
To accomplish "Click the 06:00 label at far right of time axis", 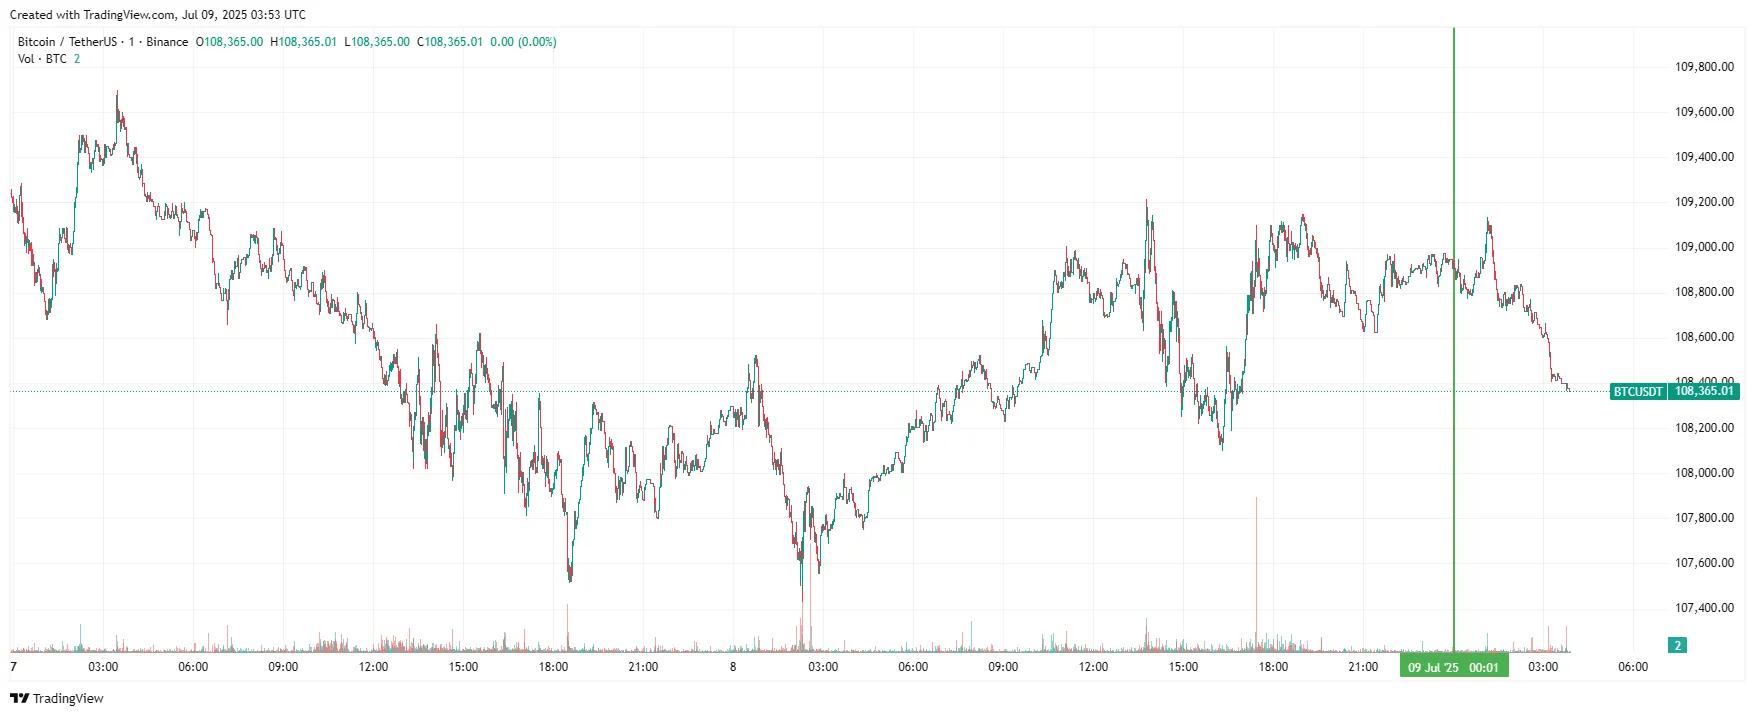I will coord(1633,667).
